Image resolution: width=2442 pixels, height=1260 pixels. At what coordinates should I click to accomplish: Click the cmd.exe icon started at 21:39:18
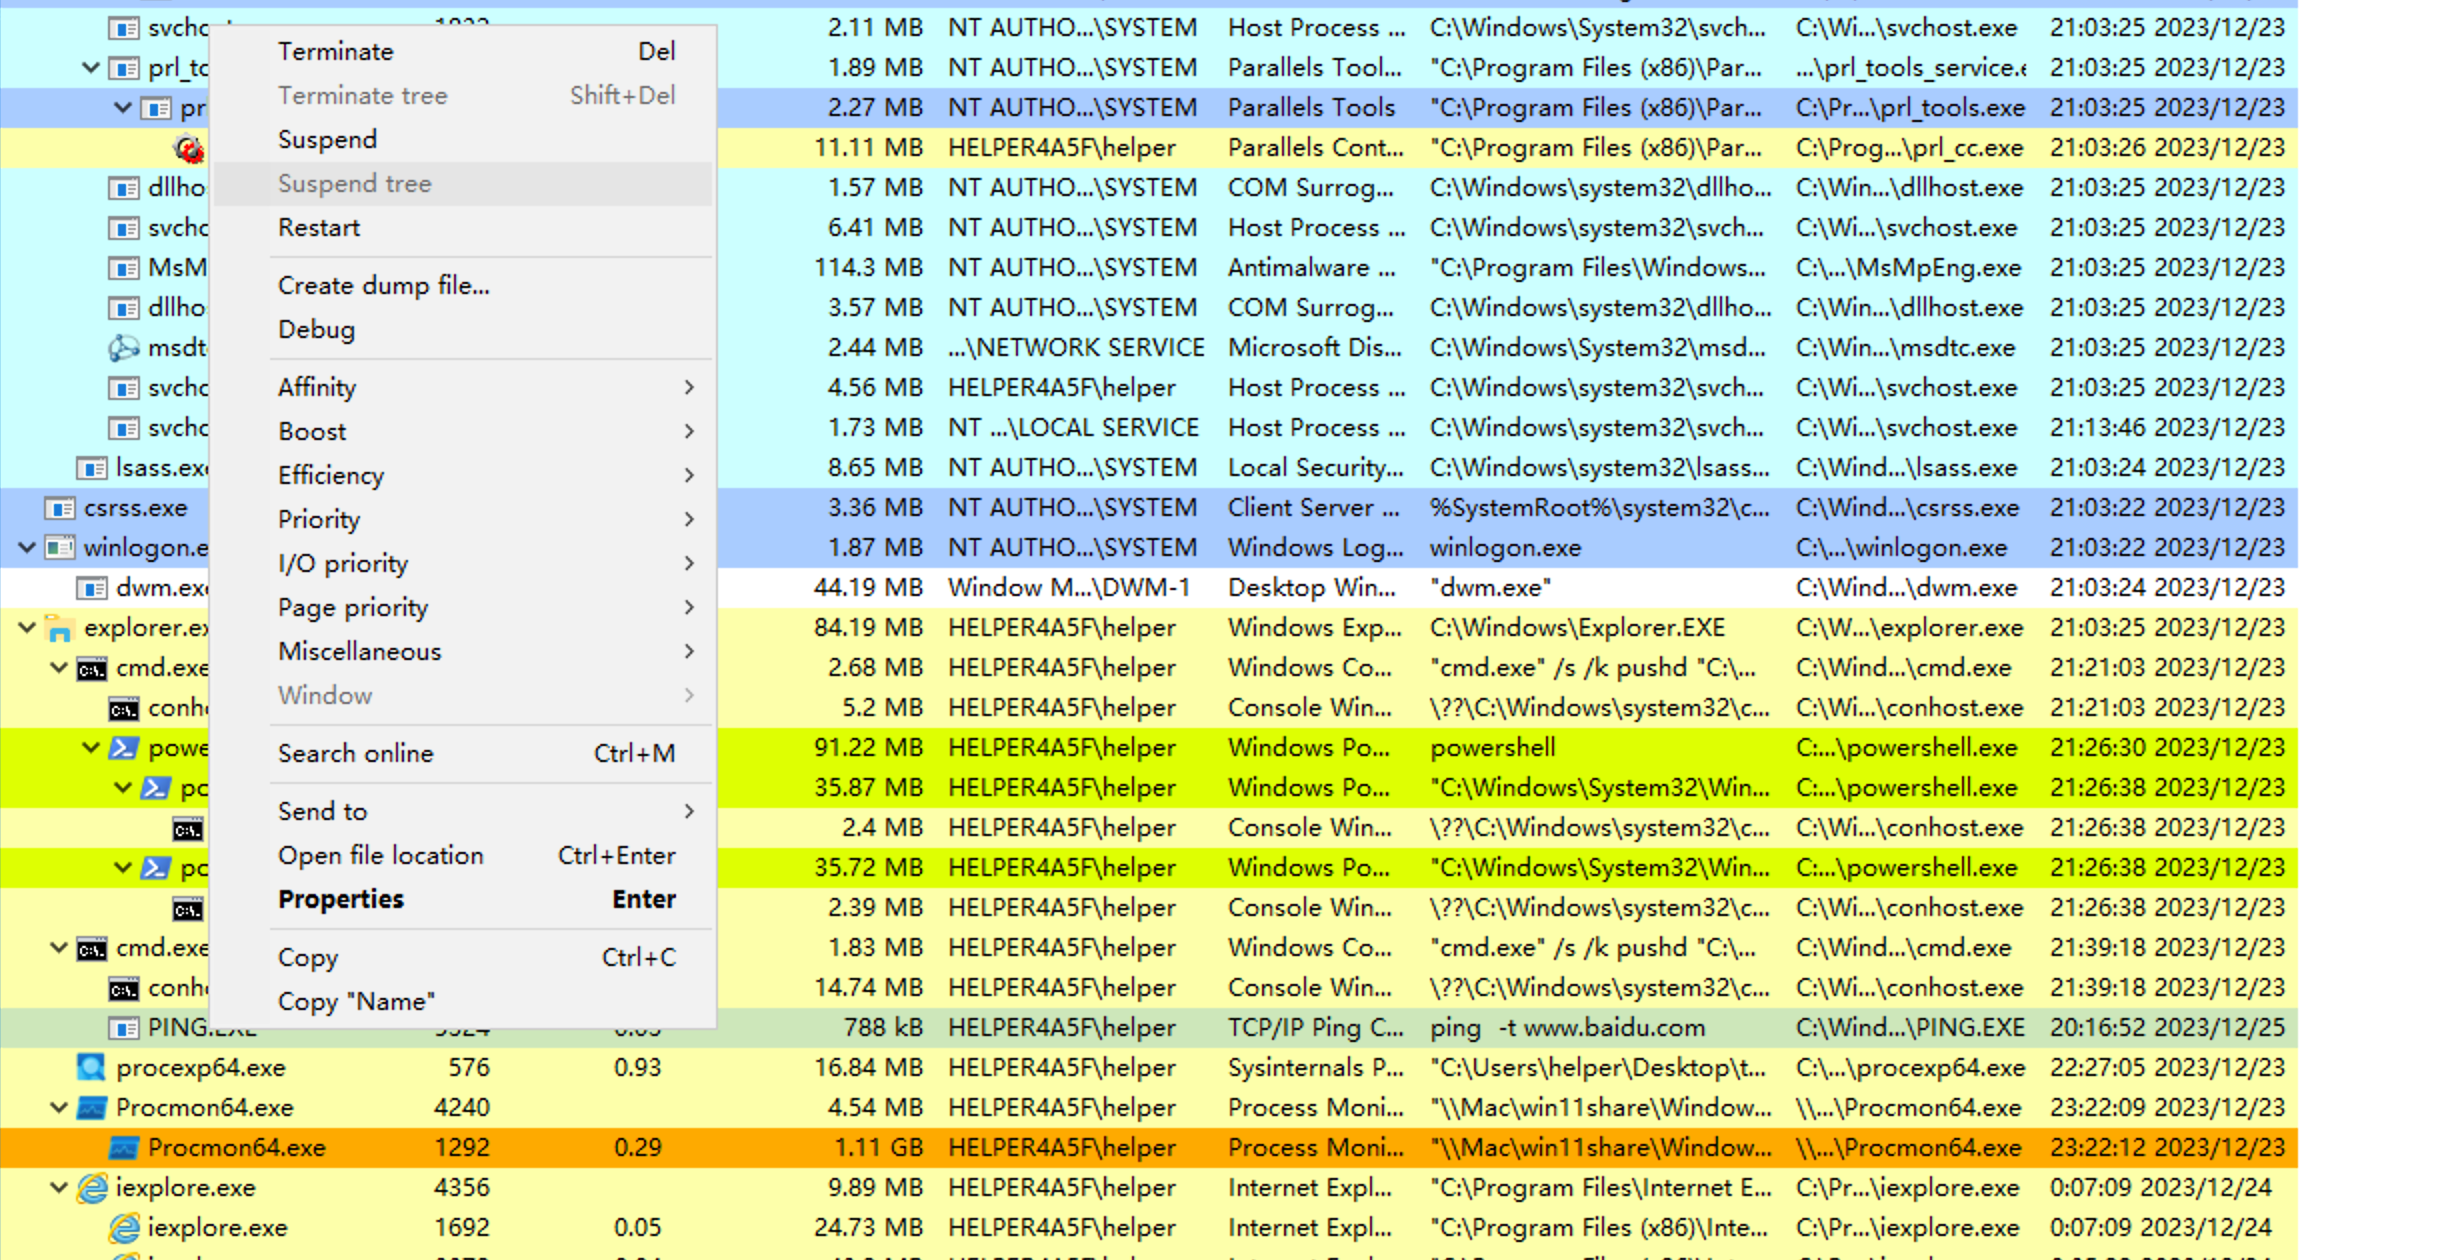92,948
